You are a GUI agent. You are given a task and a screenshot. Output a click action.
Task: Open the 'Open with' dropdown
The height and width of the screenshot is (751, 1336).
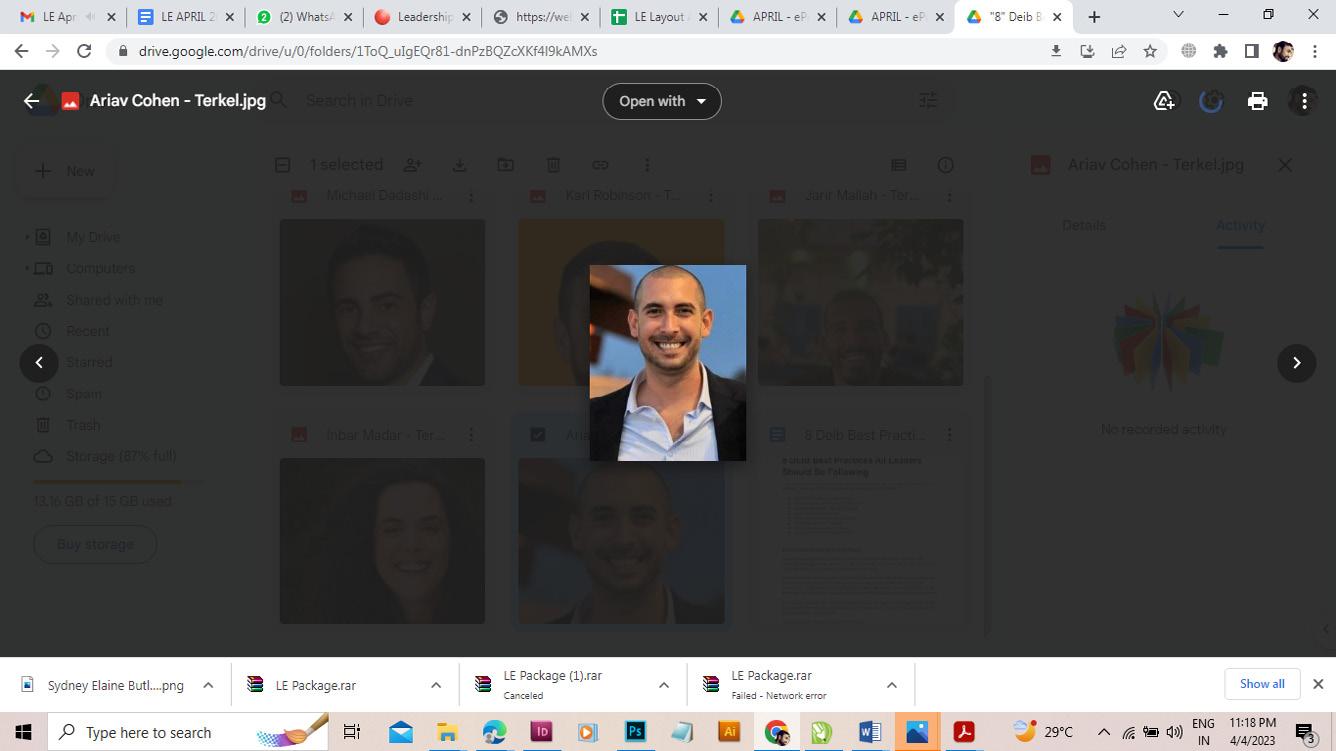[x=662, y=101]
